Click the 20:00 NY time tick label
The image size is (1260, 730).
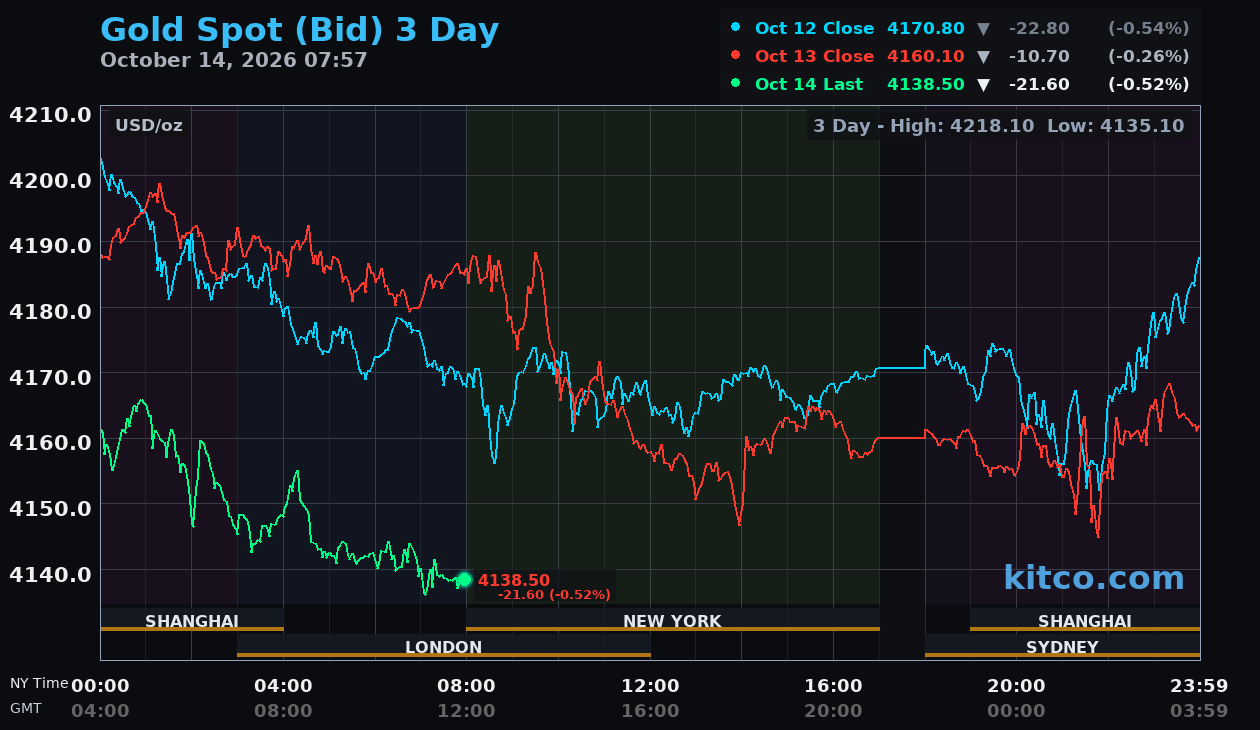pyautogui.click(x=1016, y=685)
